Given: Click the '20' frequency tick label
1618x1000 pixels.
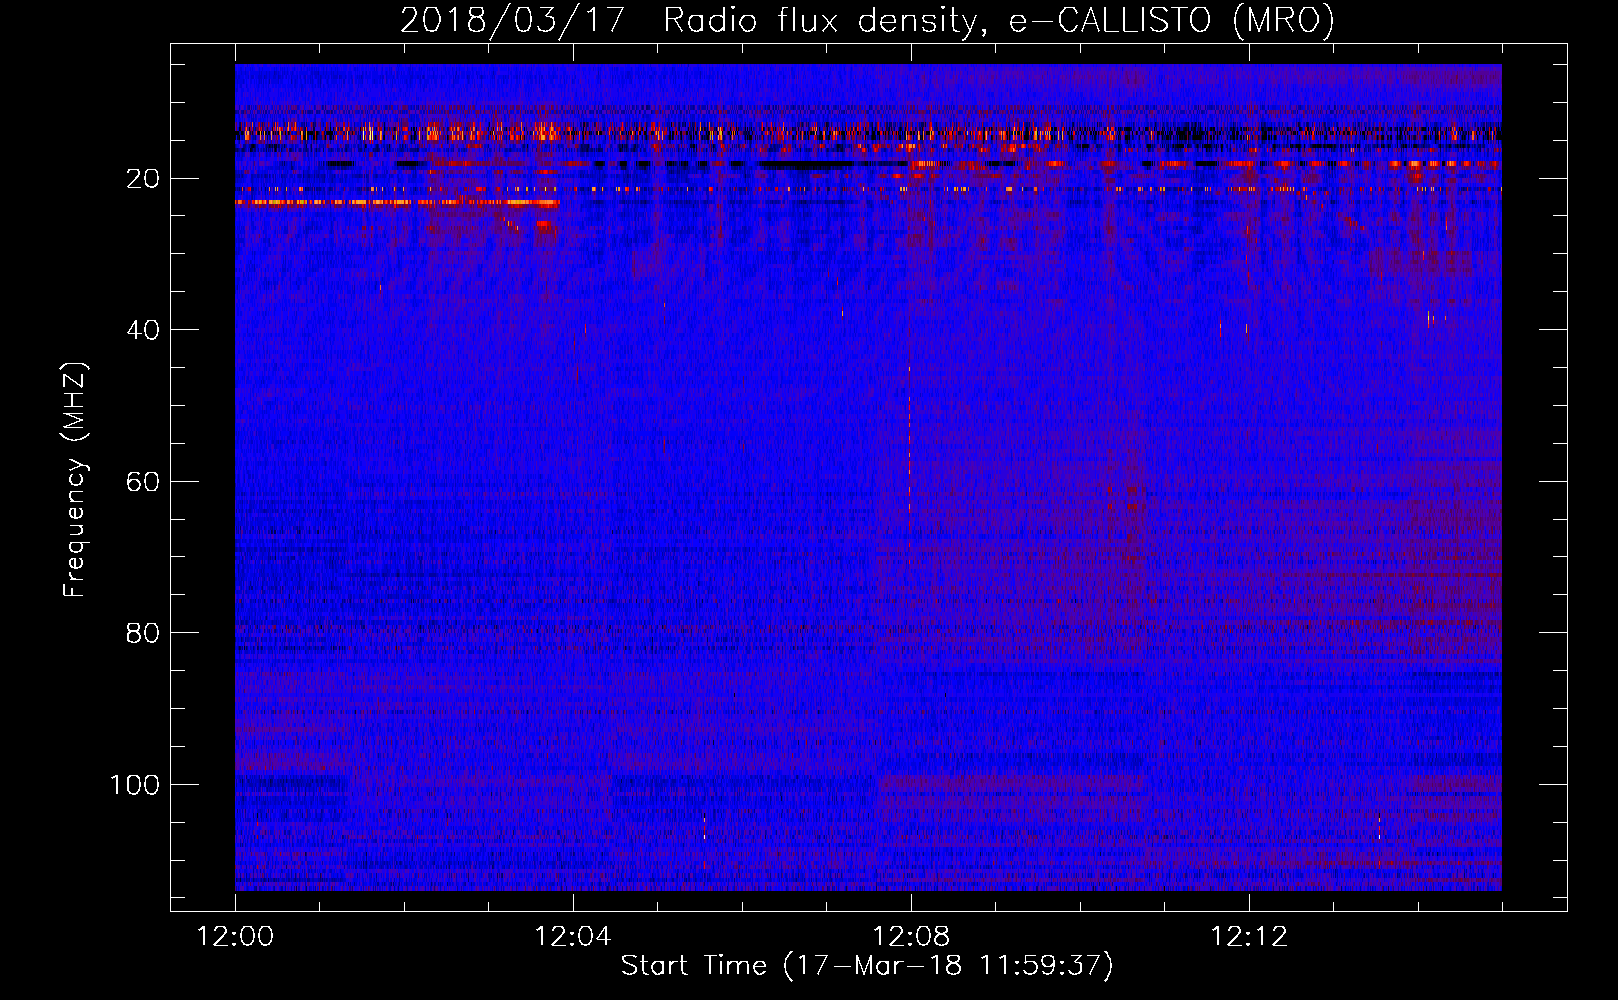Looking at the screenshot, I should 143,179.
